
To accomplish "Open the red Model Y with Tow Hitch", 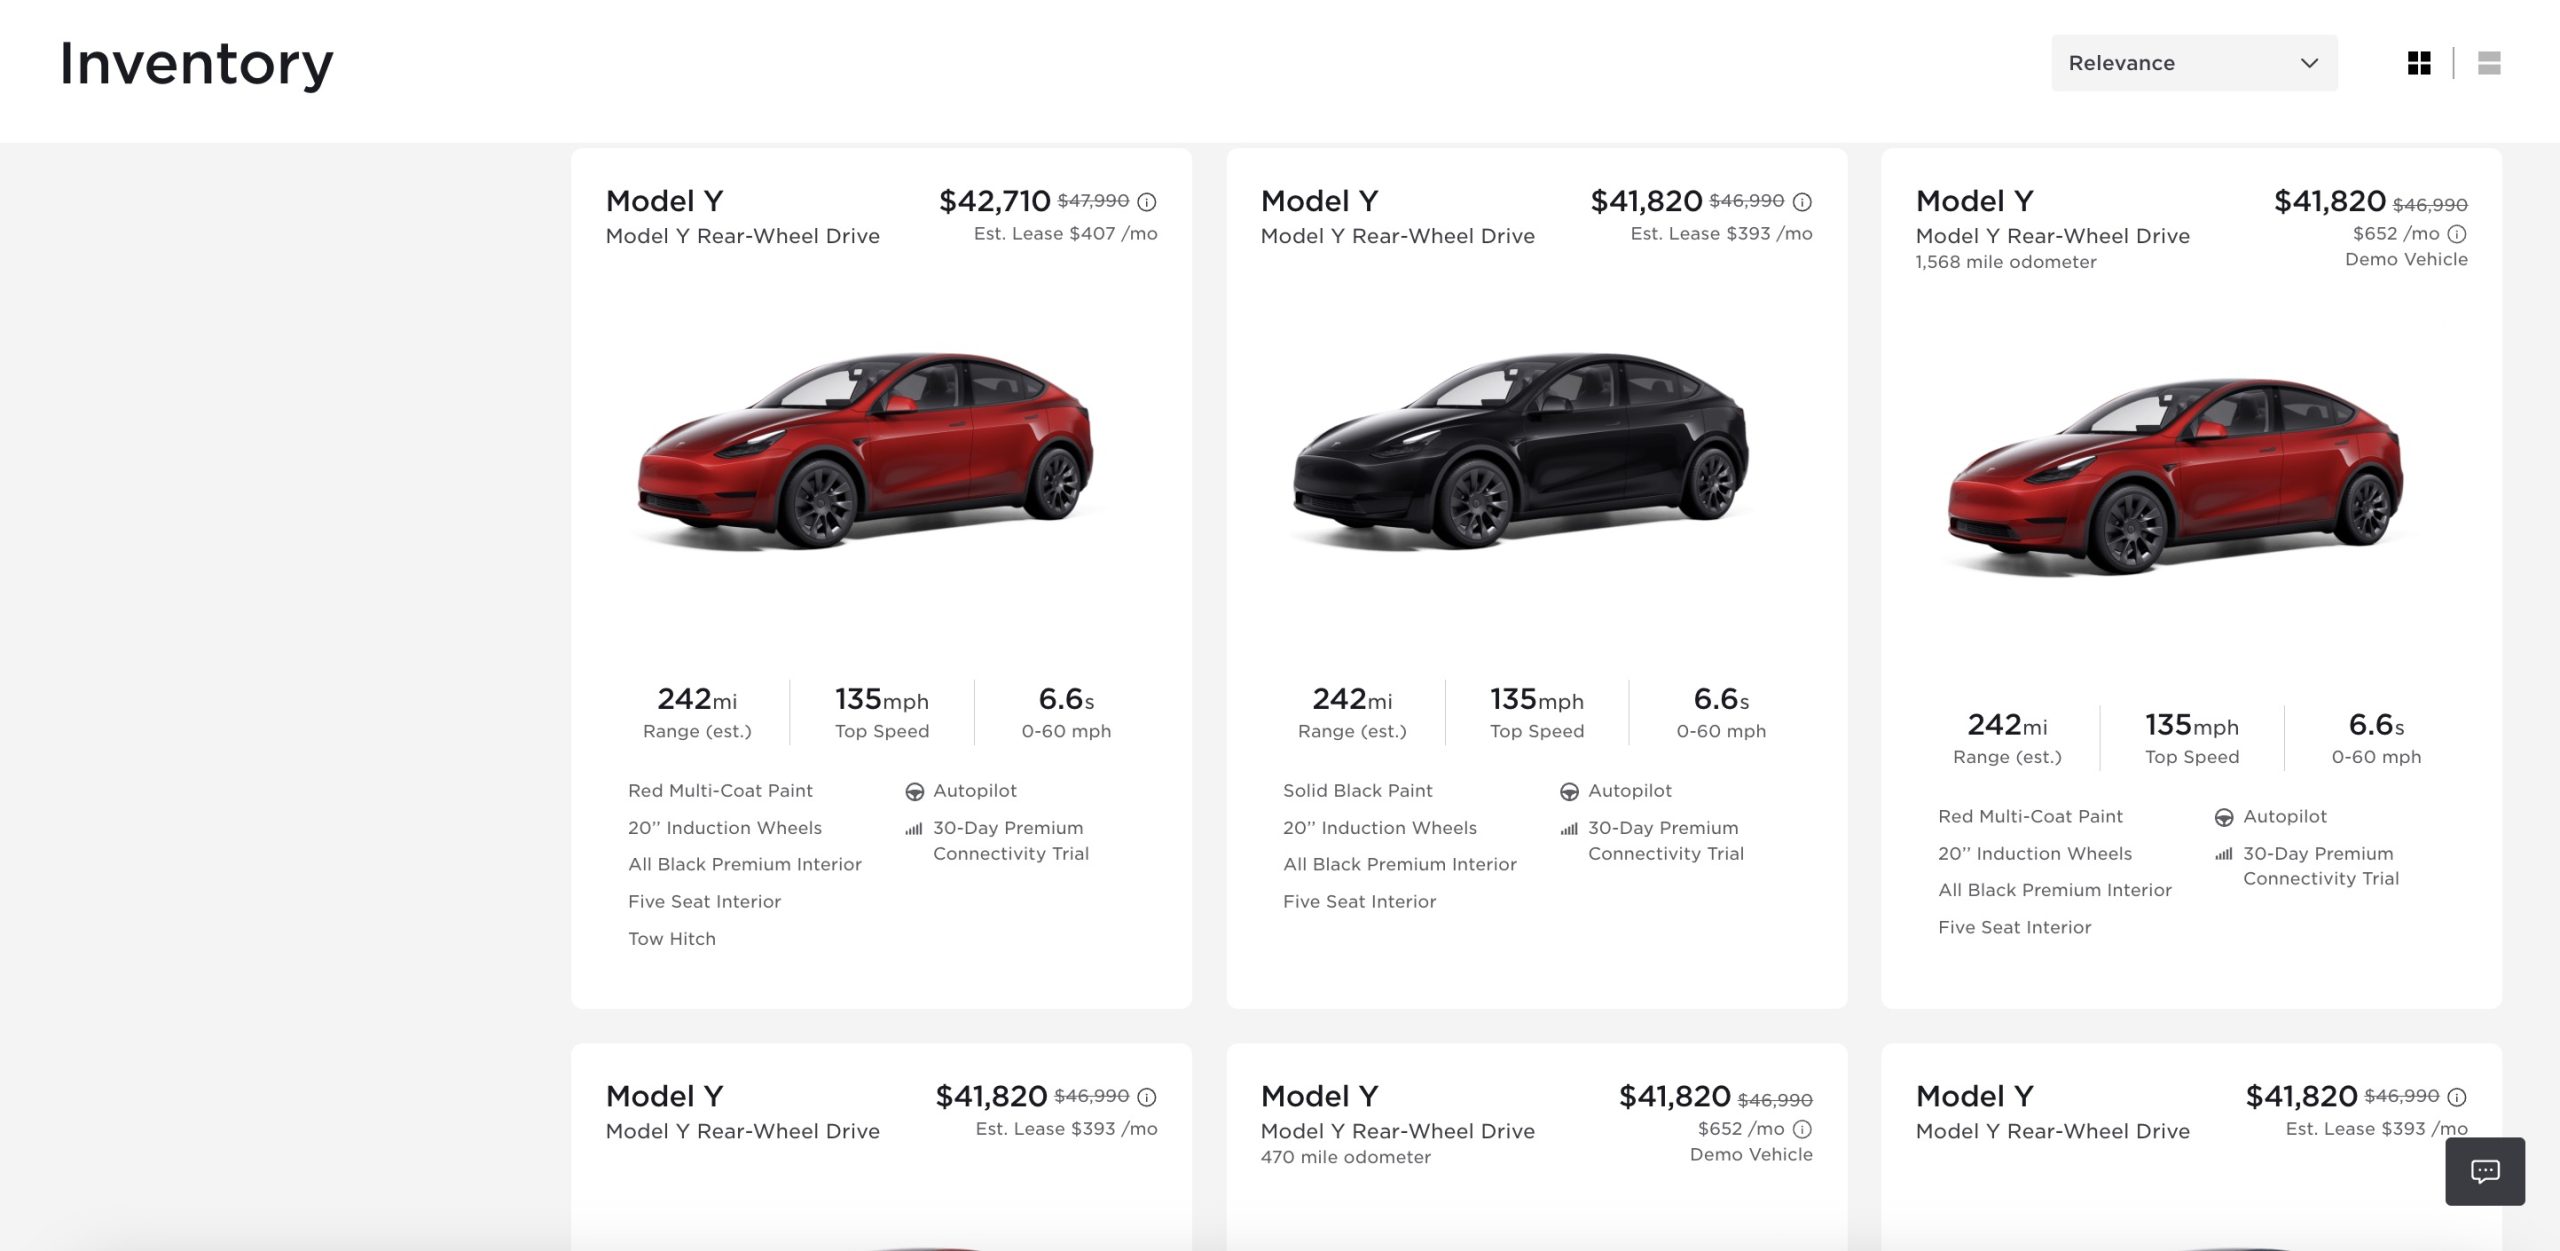I will coord(867,450).
